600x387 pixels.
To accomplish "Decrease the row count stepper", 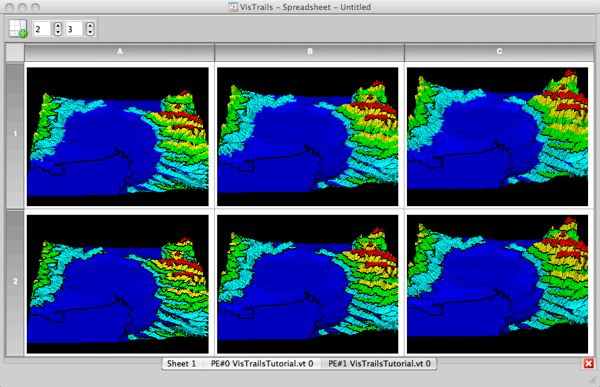I will [58, 32].
